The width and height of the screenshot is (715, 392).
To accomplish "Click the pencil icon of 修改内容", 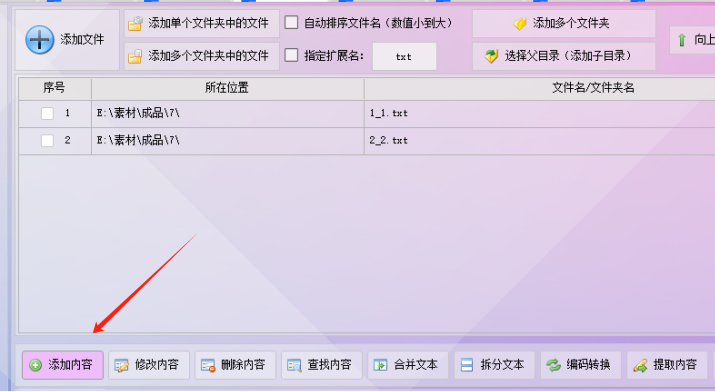I will pos(122,366).
